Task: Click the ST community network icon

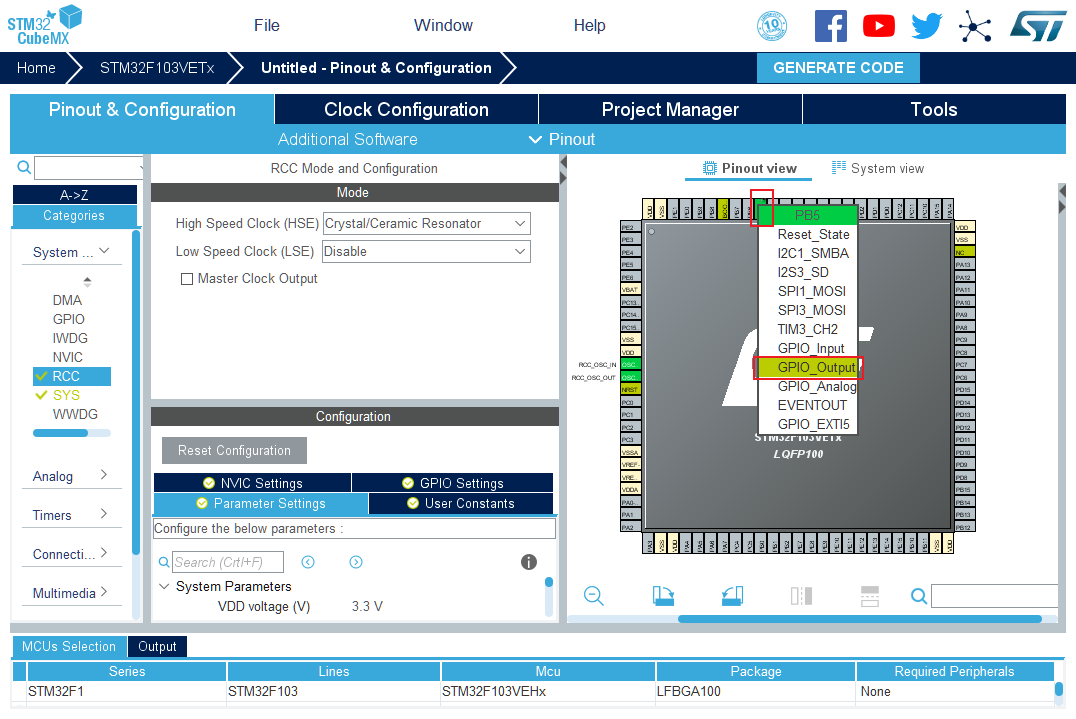Action: click(975, 26)
